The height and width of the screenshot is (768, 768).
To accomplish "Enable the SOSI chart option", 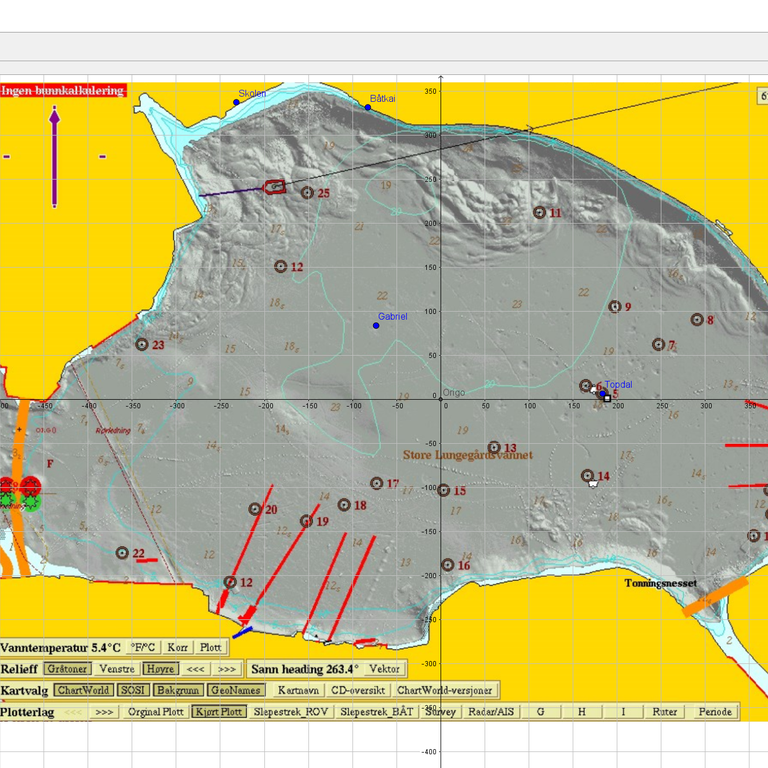I will (x=132, y=690).
